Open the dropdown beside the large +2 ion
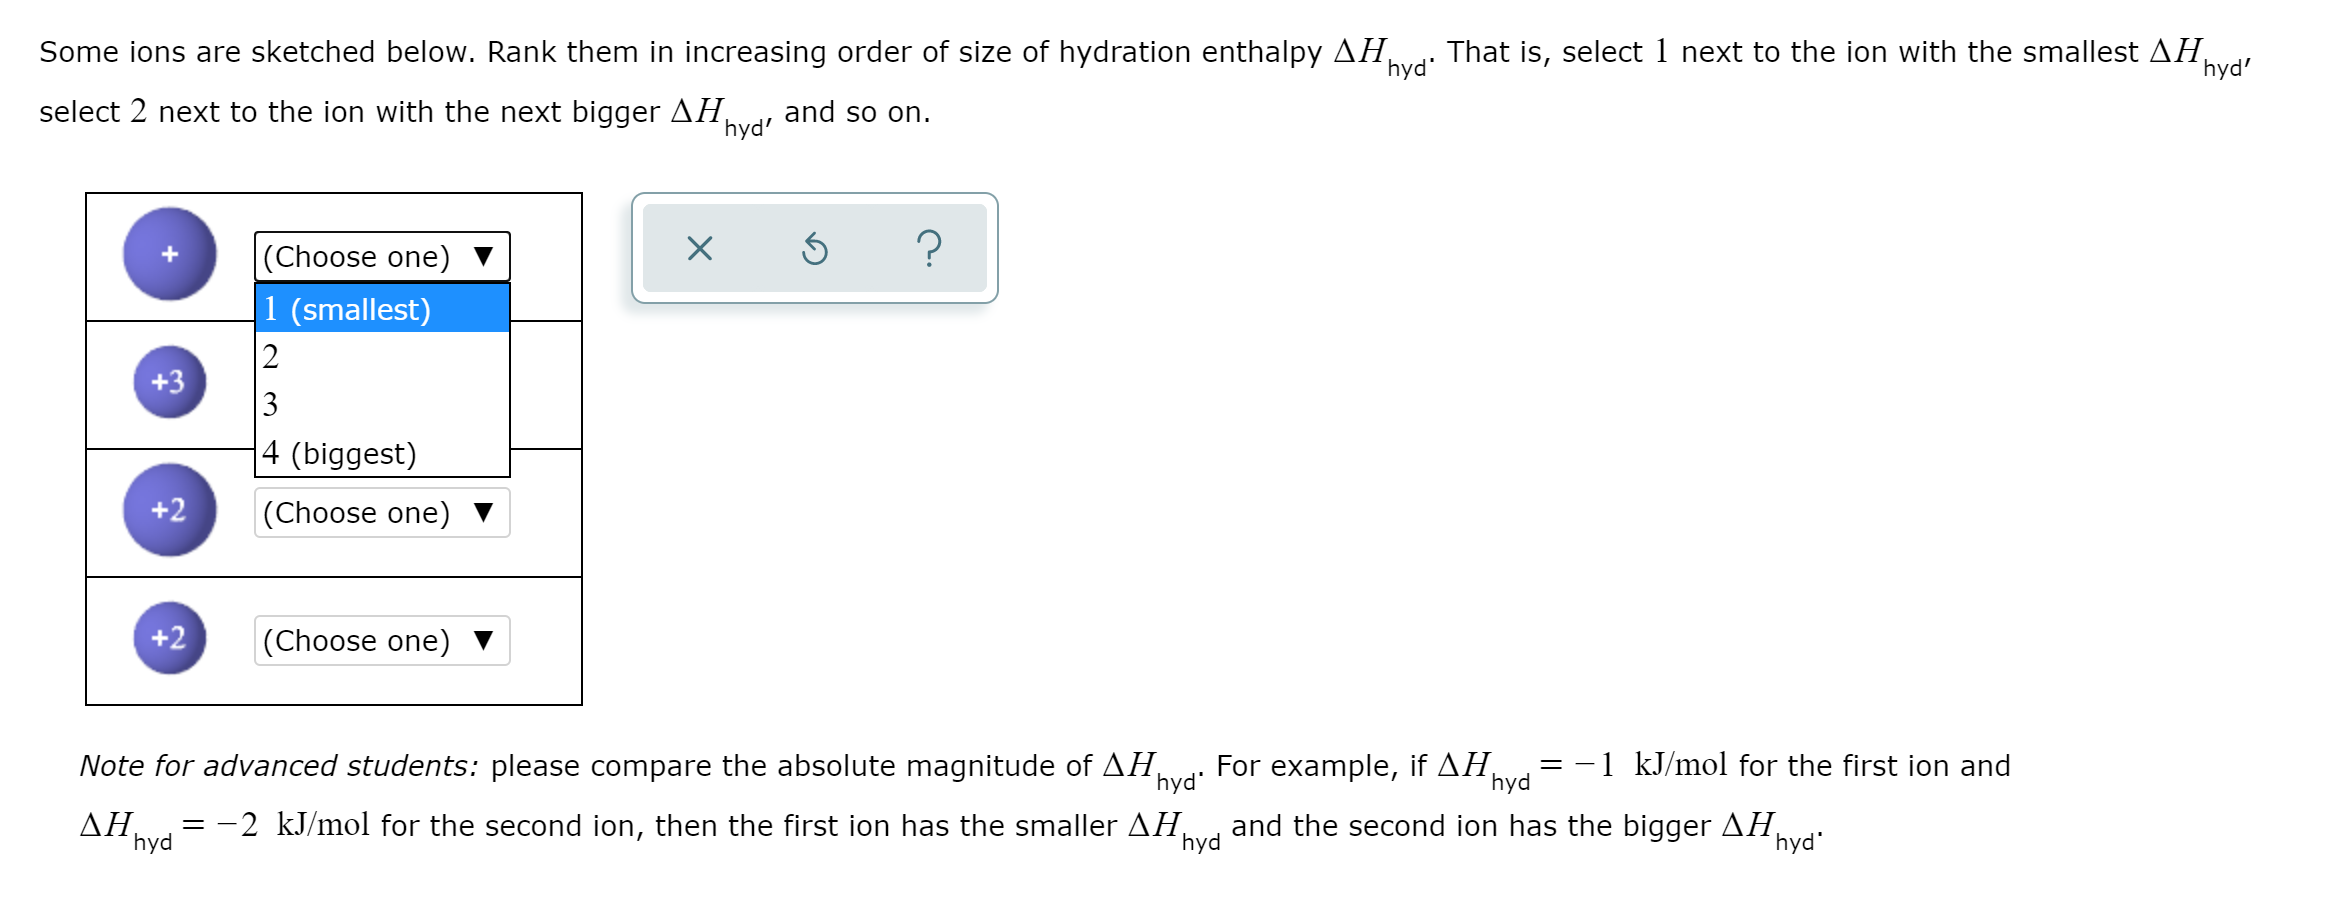 [x=382, y=512]
